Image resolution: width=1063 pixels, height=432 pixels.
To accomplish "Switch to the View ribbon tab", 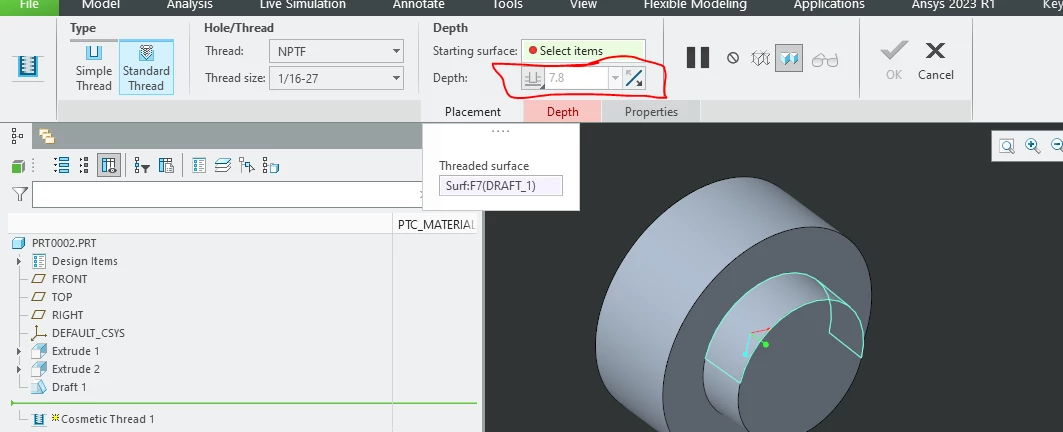I will click(583, 5).
